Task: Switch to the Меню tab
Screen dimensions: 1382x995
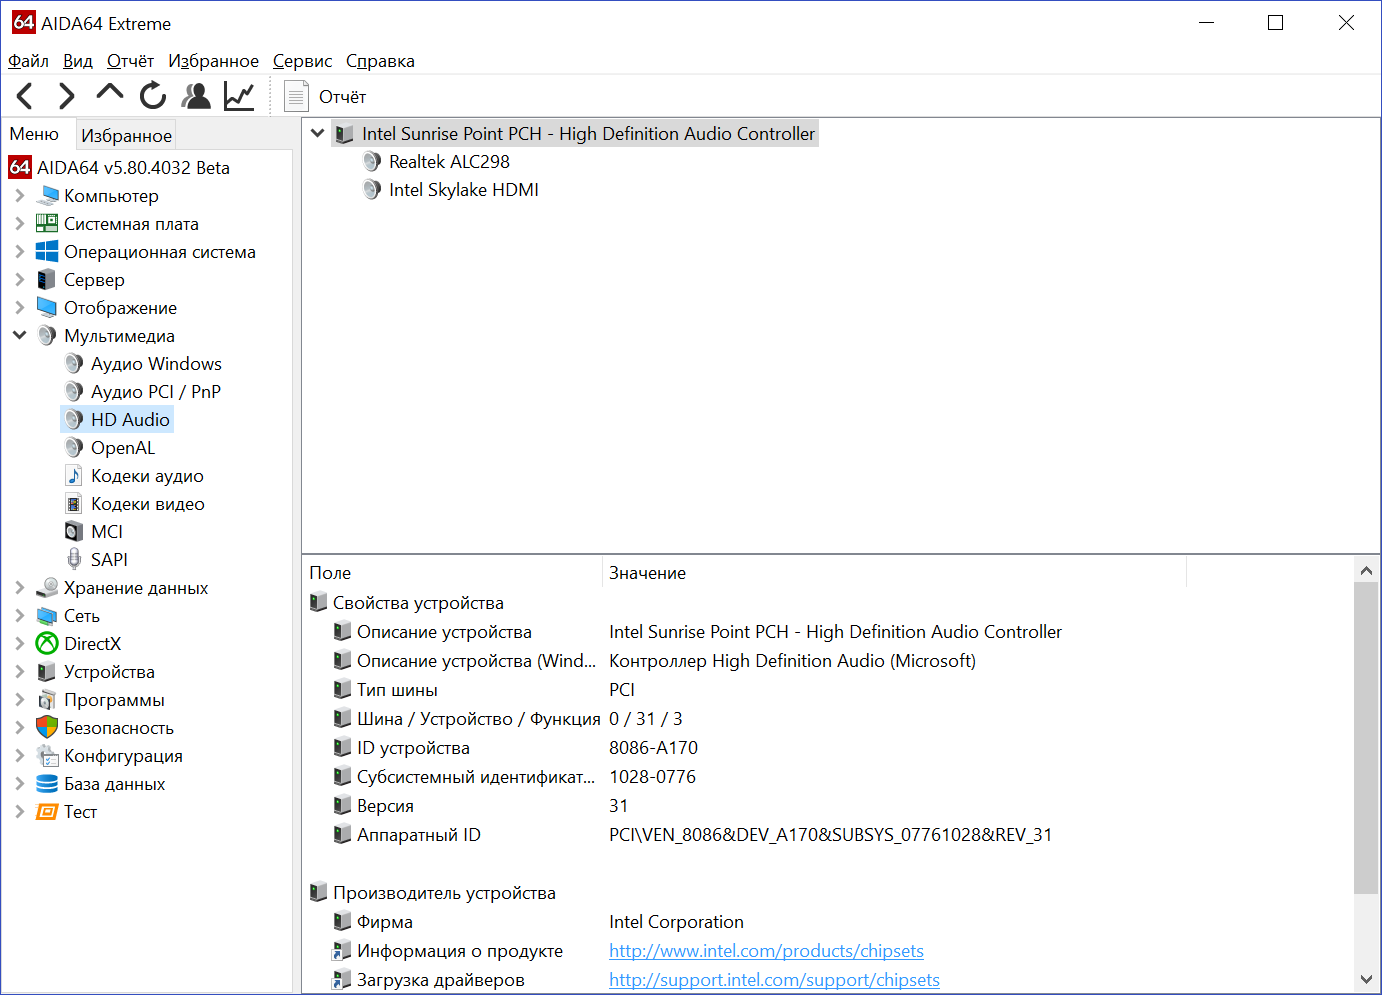Action: pyautogui.click(x=34, y=134)
